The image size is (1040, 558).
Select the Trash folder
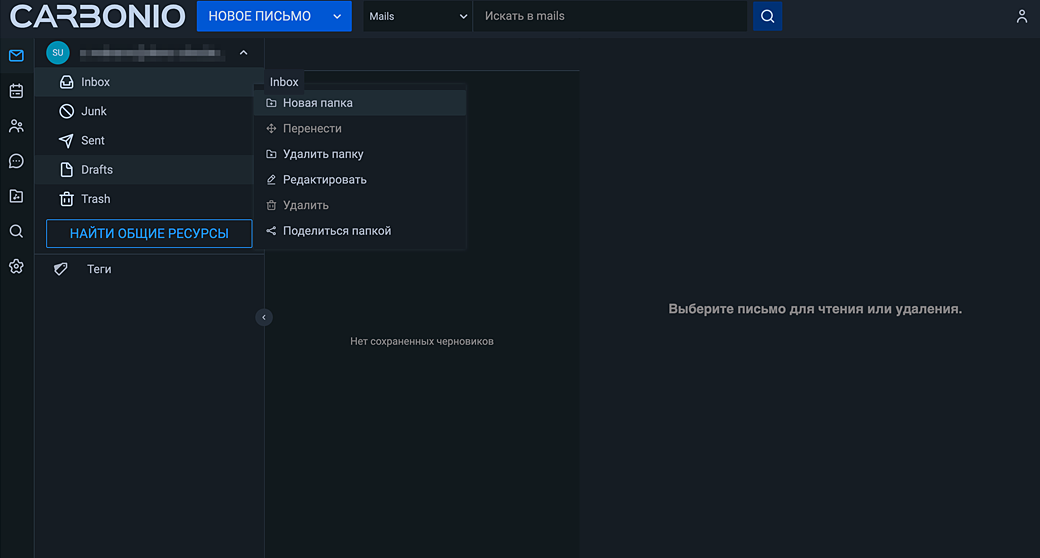coord(145,198)
